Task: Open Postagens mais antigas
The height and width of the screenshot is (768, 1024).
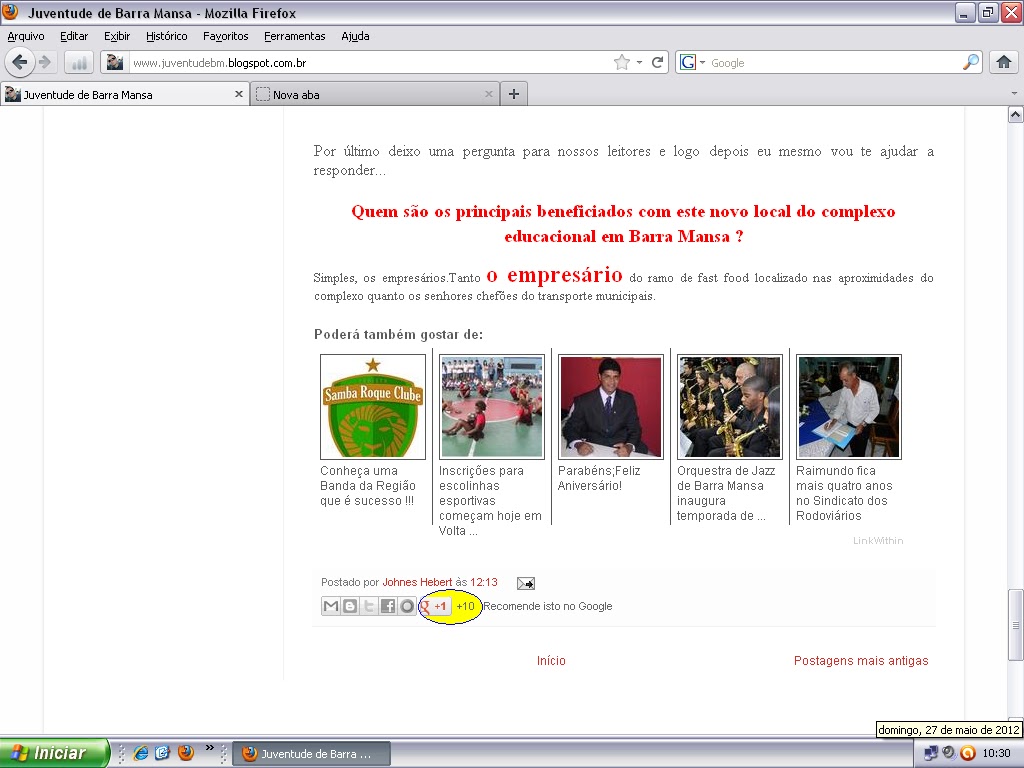Action: (x=861, y=661)
